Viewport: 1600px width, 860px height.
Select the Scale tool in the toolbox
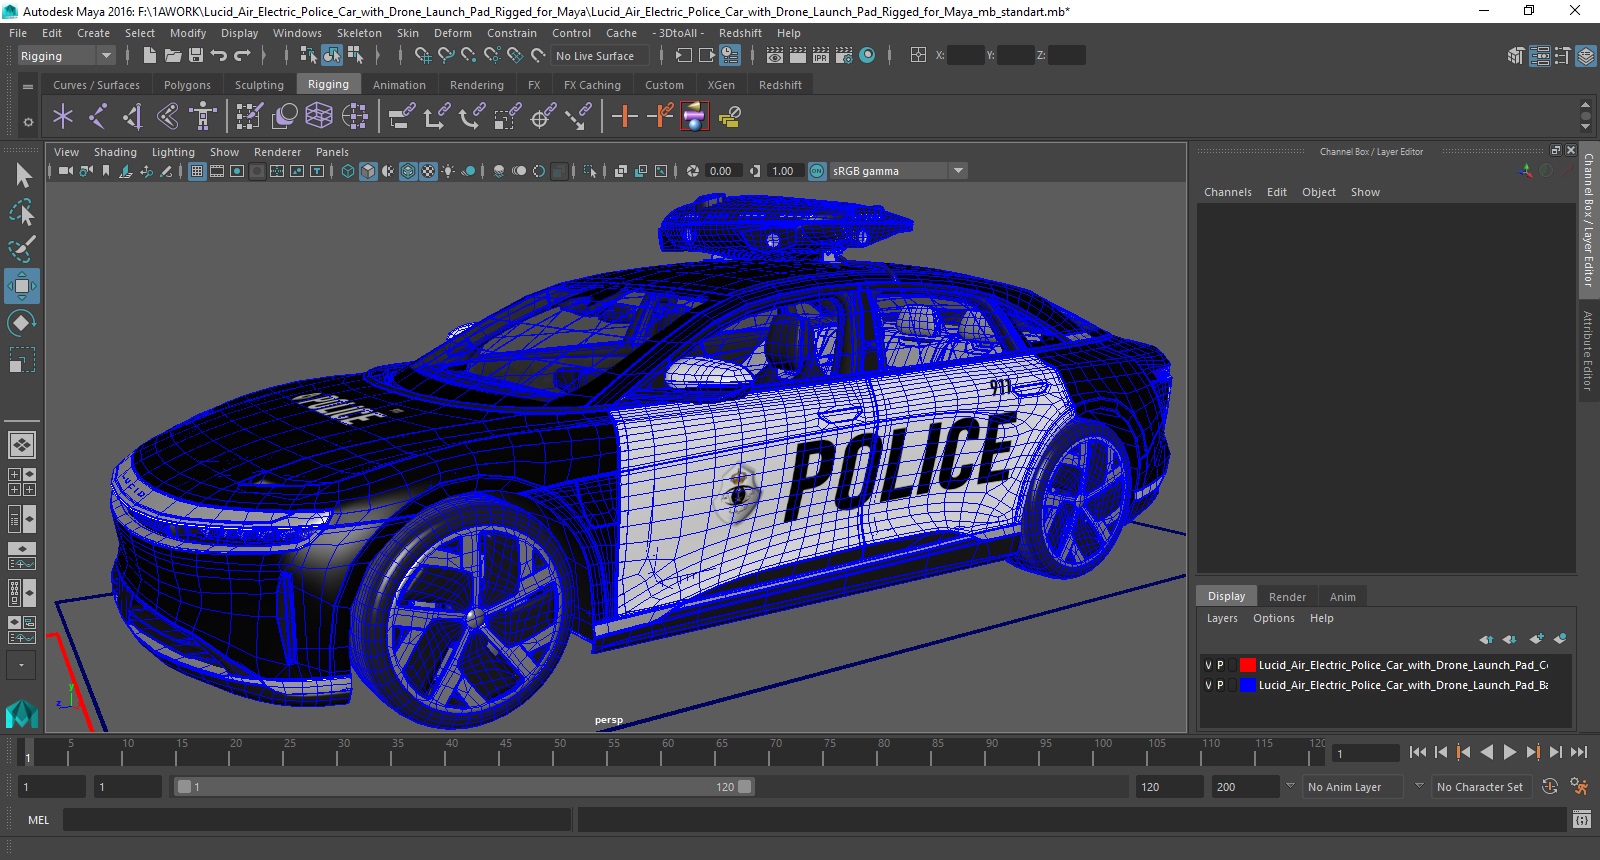coord(22,360)
